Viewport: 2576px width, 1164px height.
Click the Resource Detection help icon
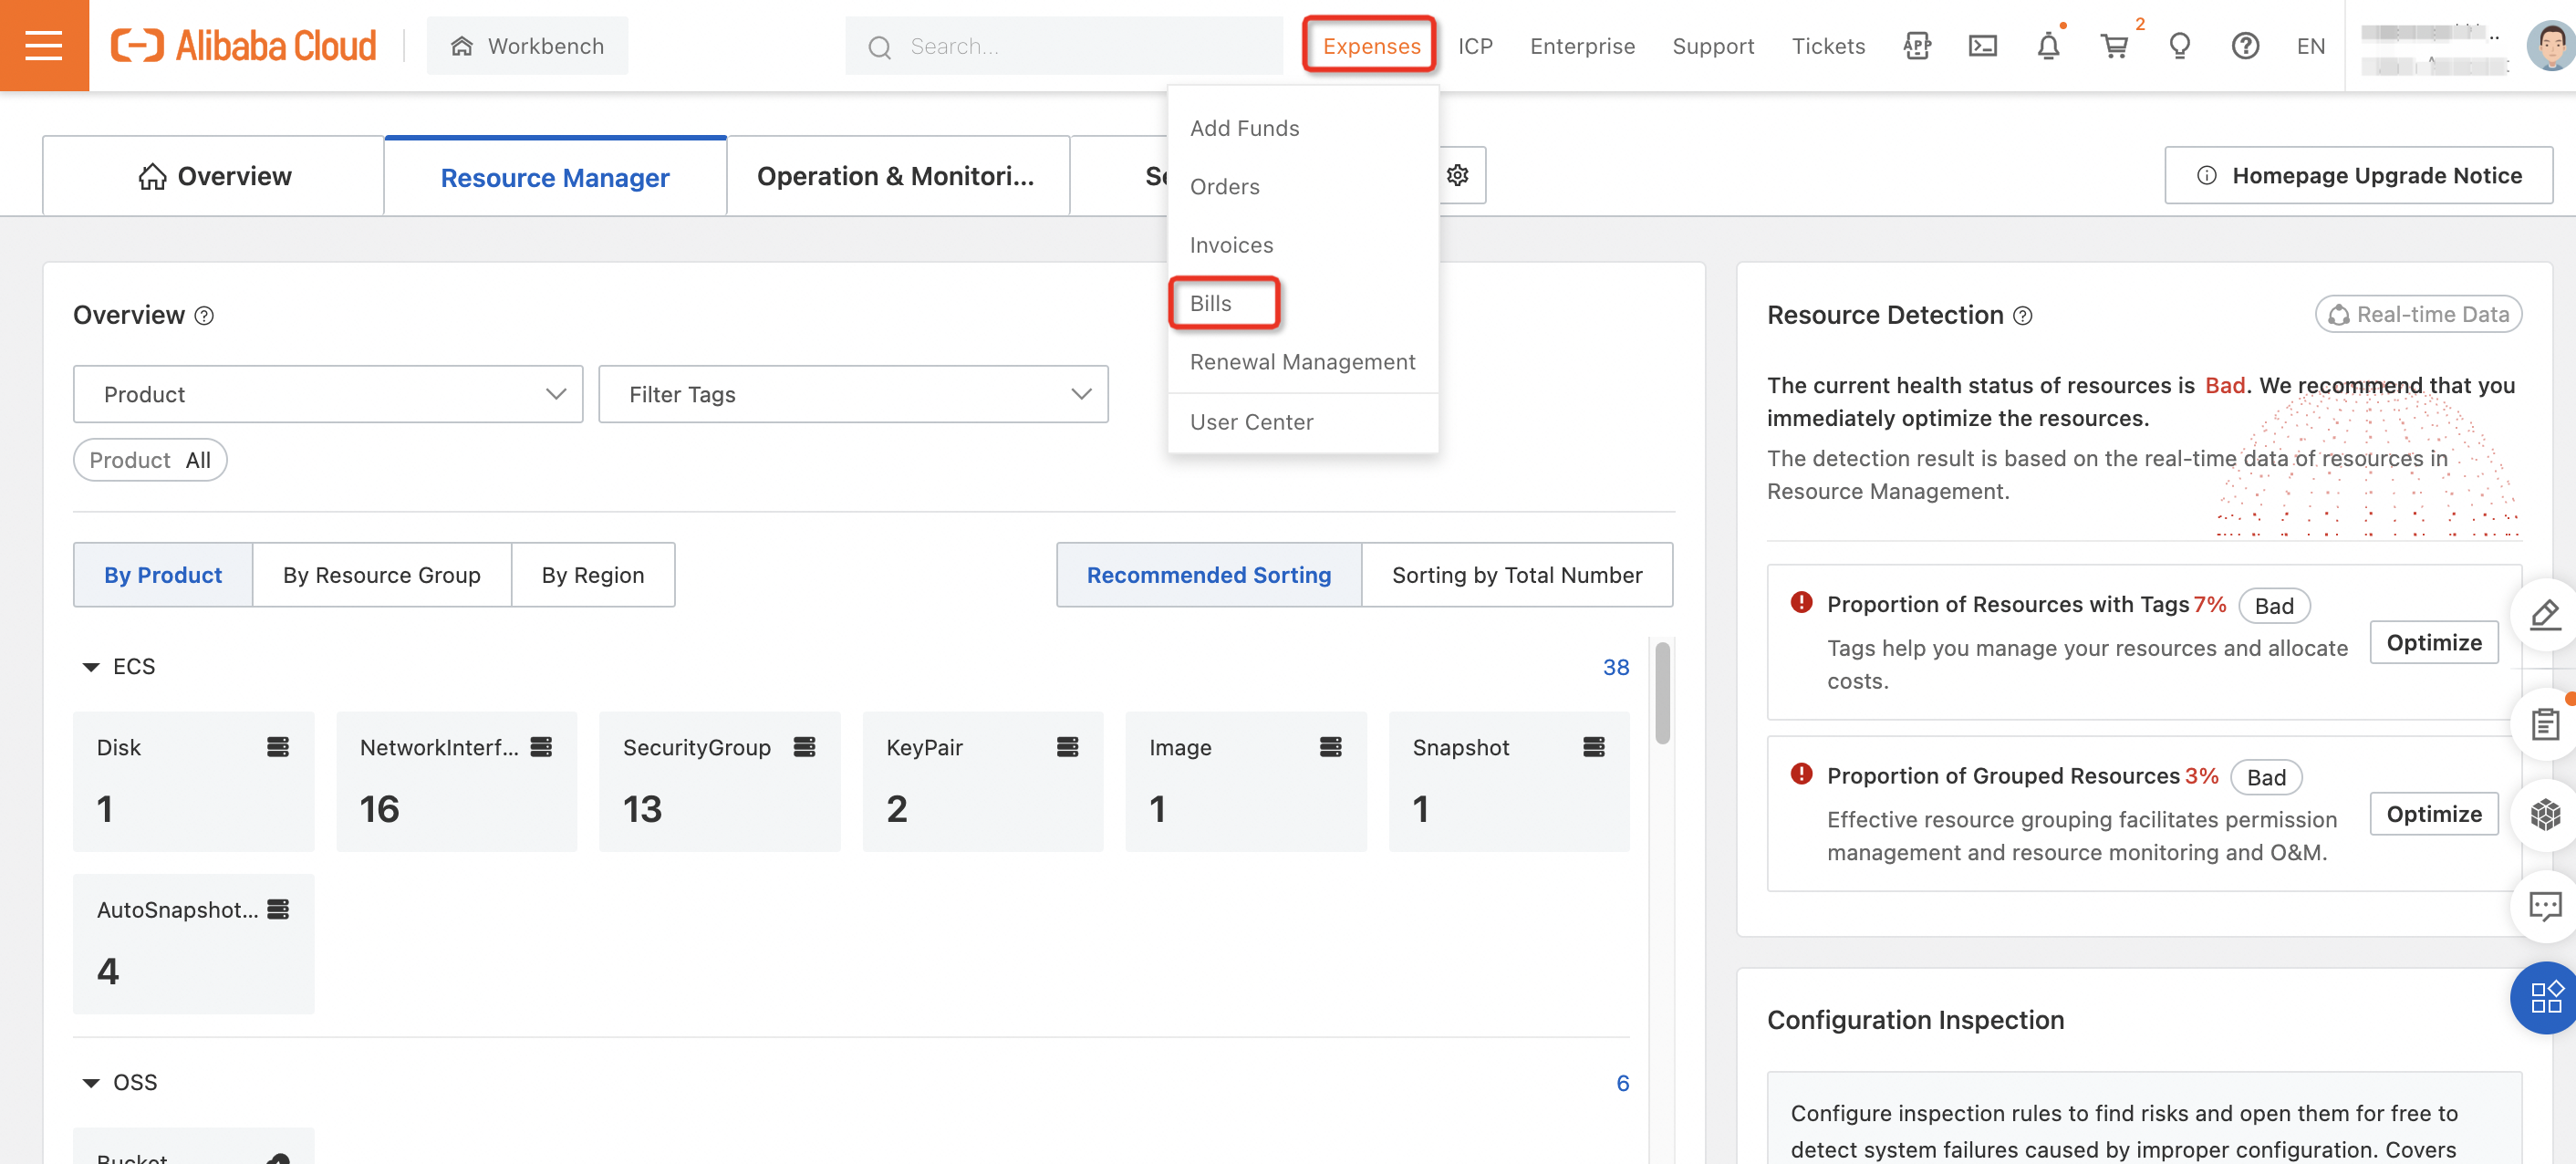pos(2022,316)
